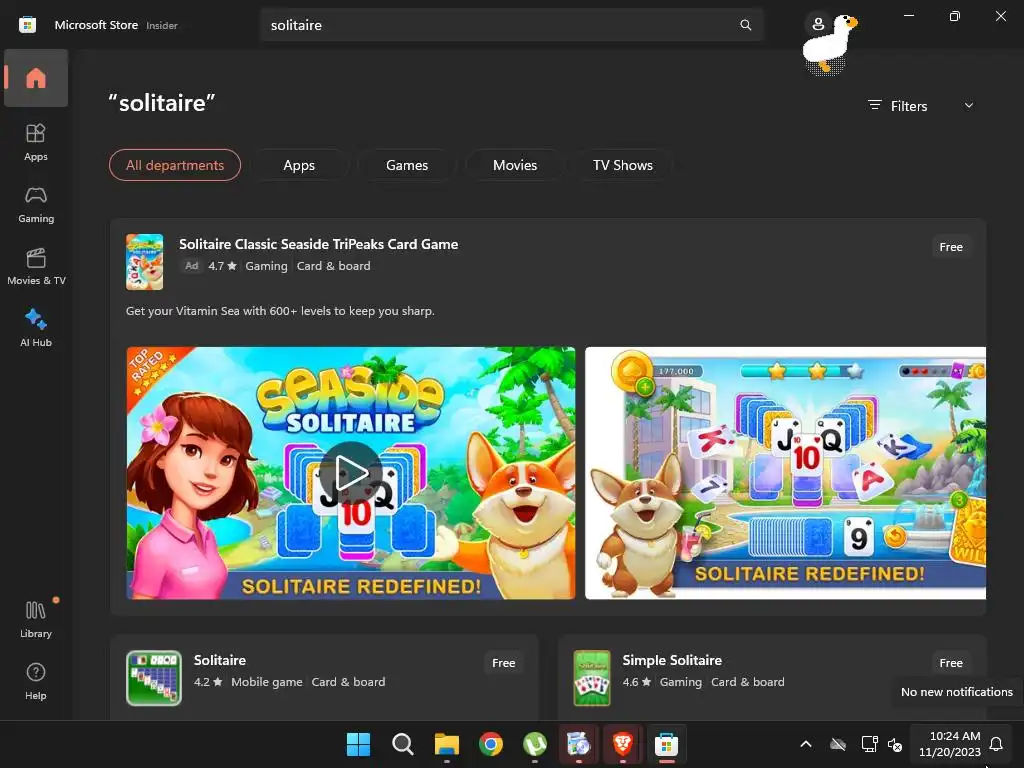The height and width of the screenshot is (768, 1024).
Task: Click the Solitaire app icon
Action: click(x=154, y=678)
